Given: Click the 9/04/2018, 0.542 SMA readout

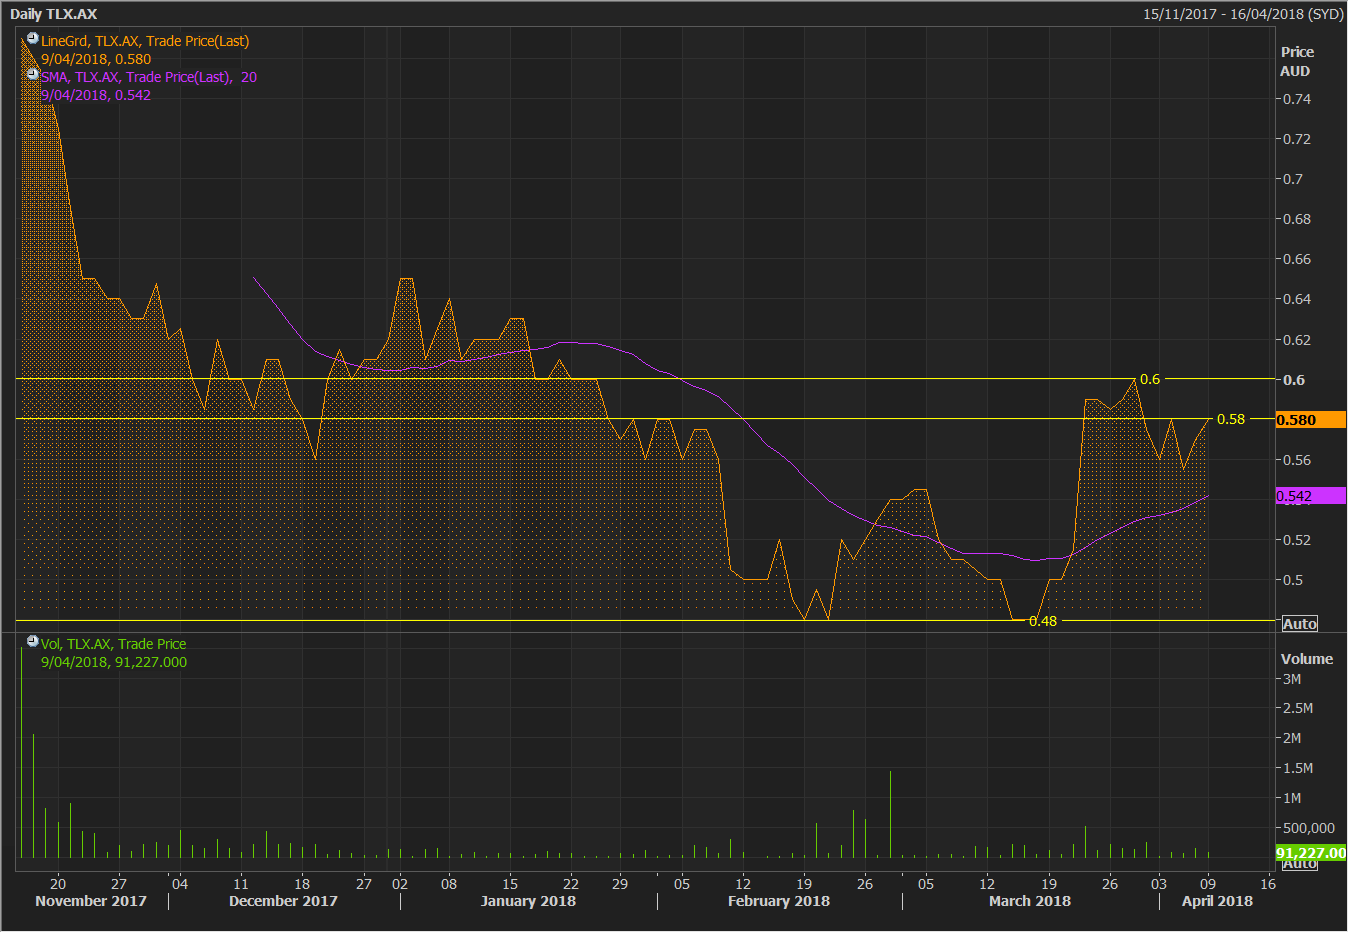Looking at the screenshot, I should pos(96,95).
